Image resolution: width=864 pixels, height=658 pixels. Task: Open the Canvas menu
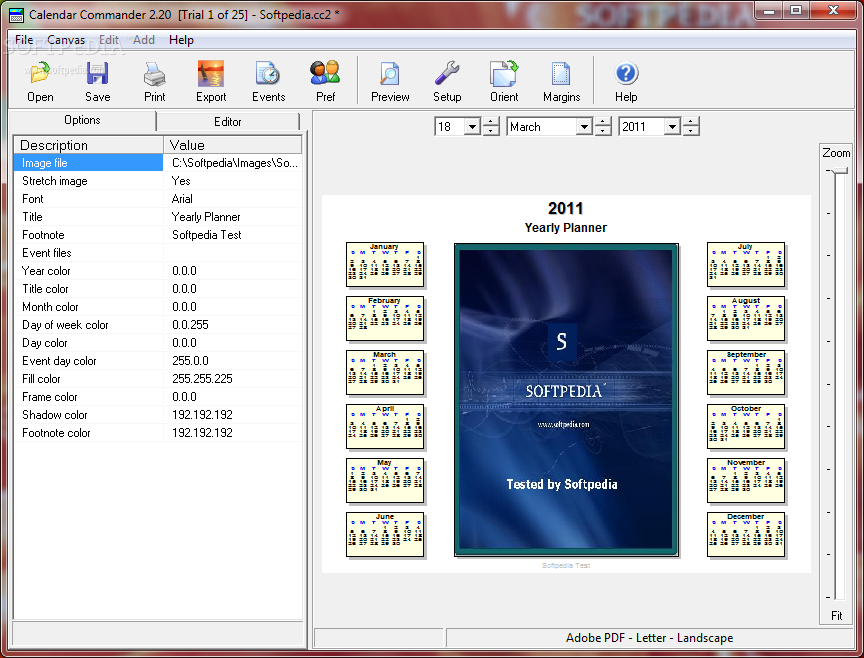tap(66, 40)
